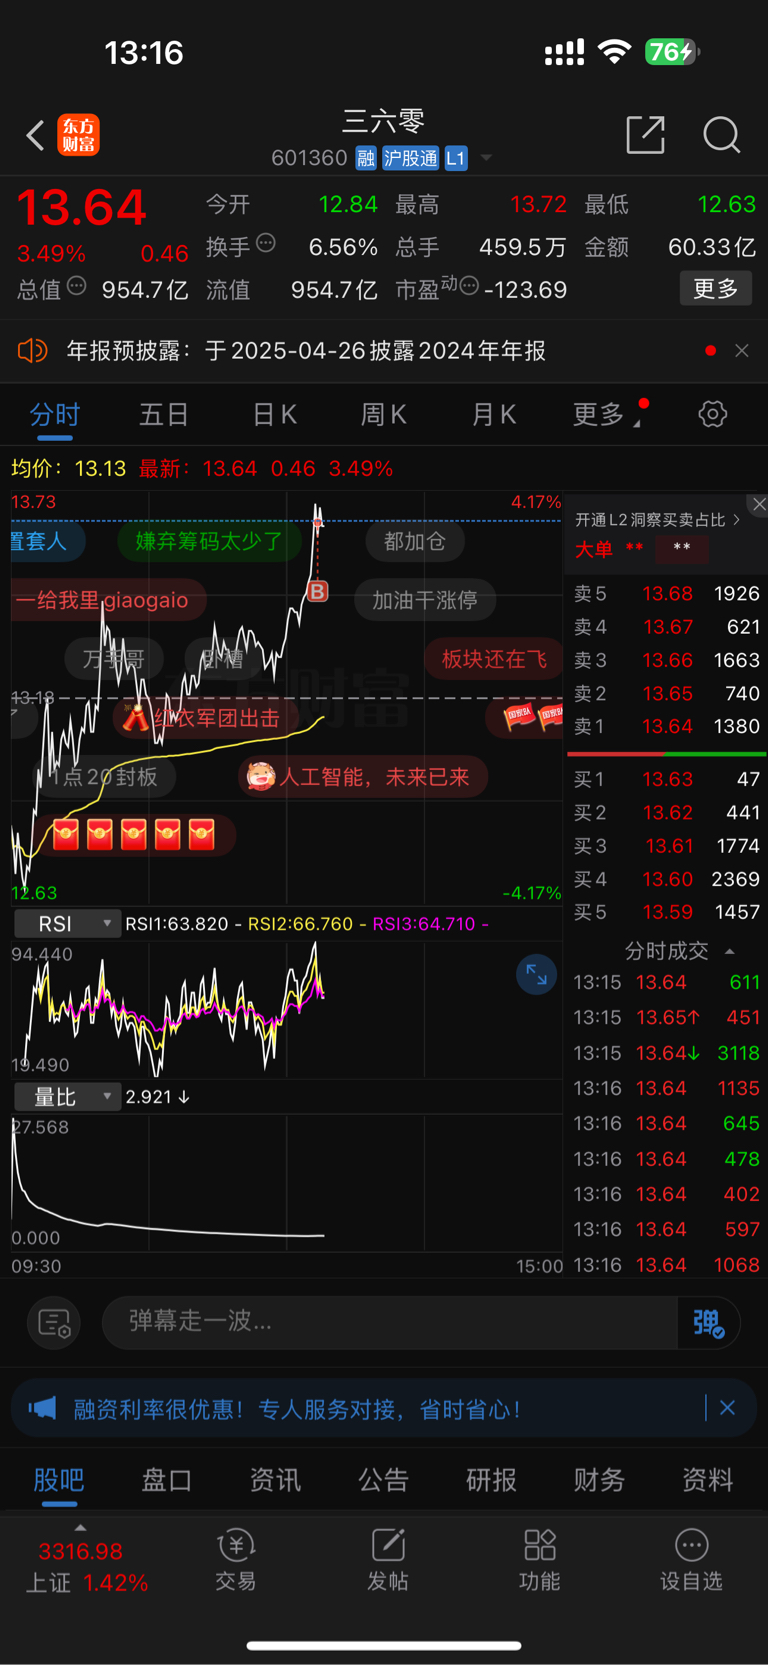Tap the 人工智能,未来已来 bullet comment
This screenshot has width=768, height=1665.
(x=363, y=777)
